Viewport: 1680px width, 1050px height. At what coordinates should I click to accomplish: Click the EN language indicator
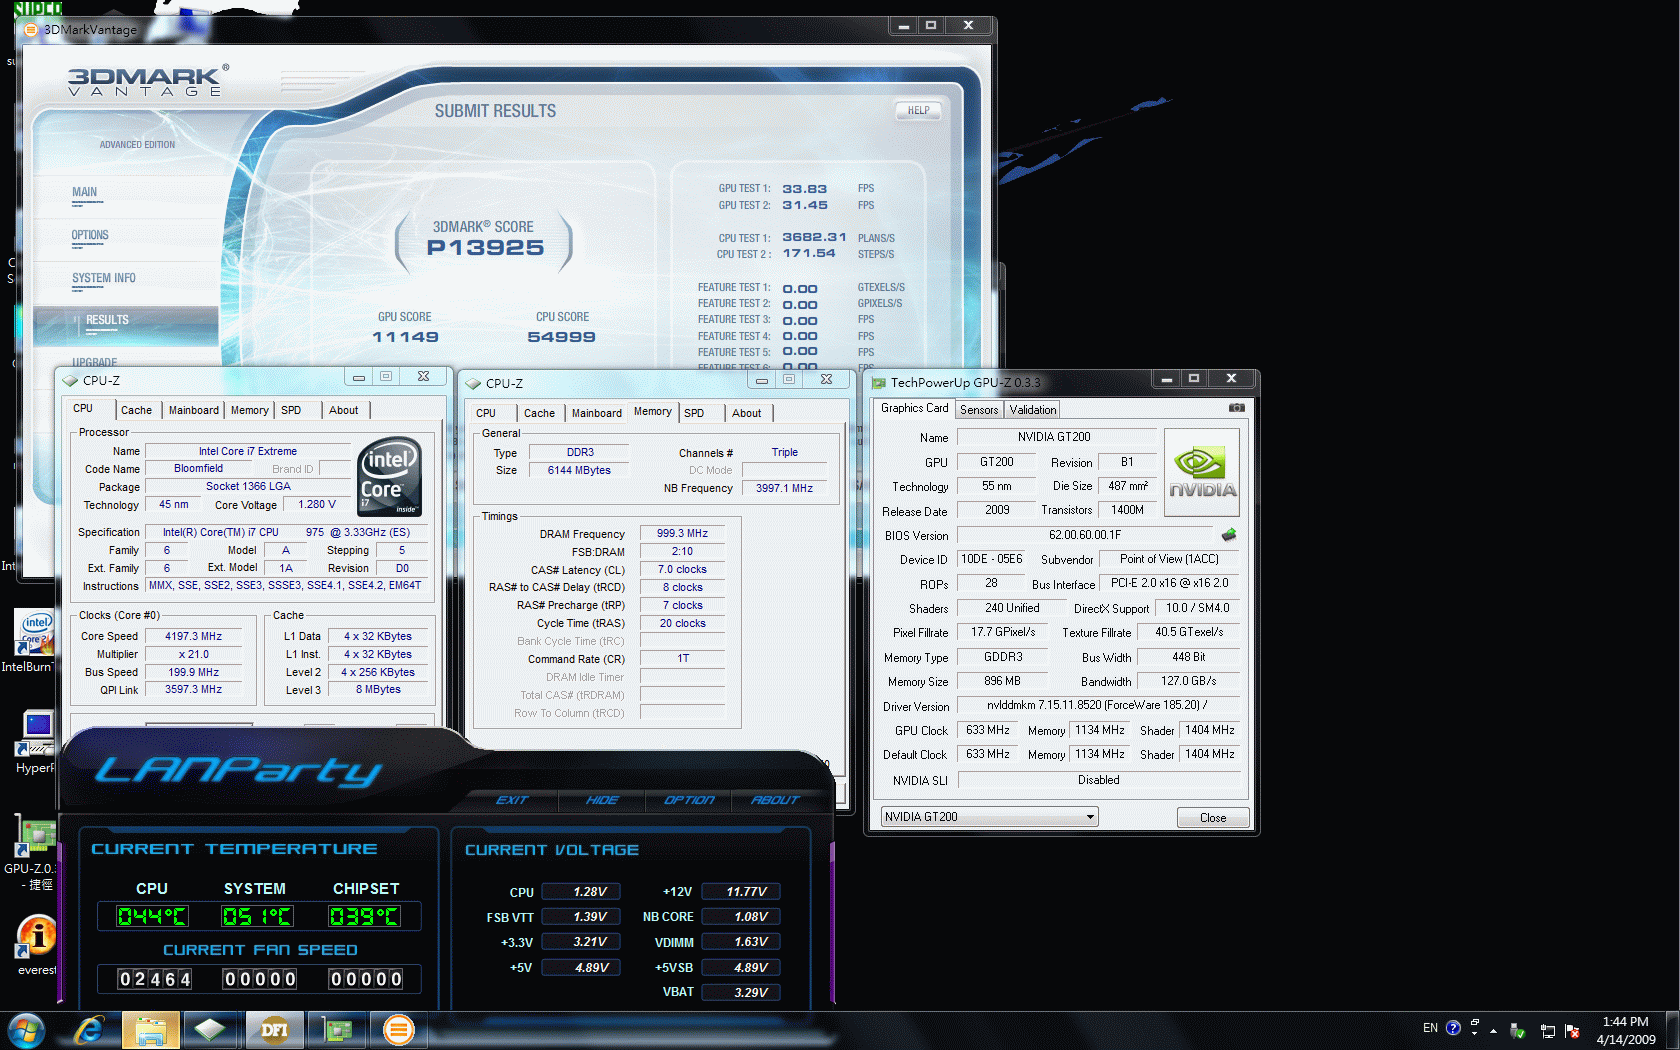1430,1028
